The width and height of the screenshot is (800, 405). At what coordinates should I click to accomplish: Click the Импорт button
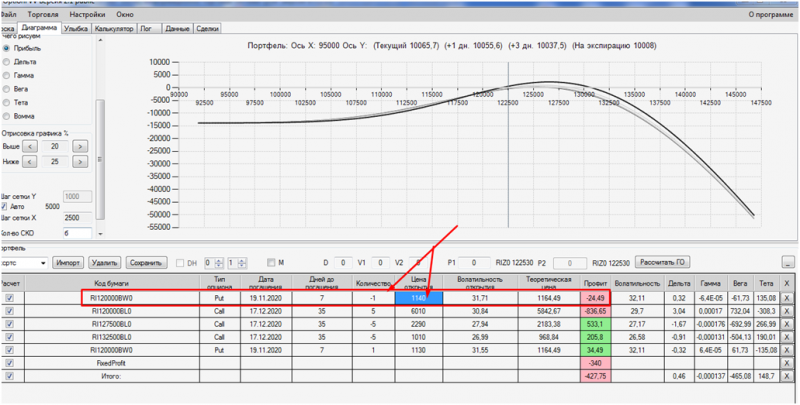[68, 263]
